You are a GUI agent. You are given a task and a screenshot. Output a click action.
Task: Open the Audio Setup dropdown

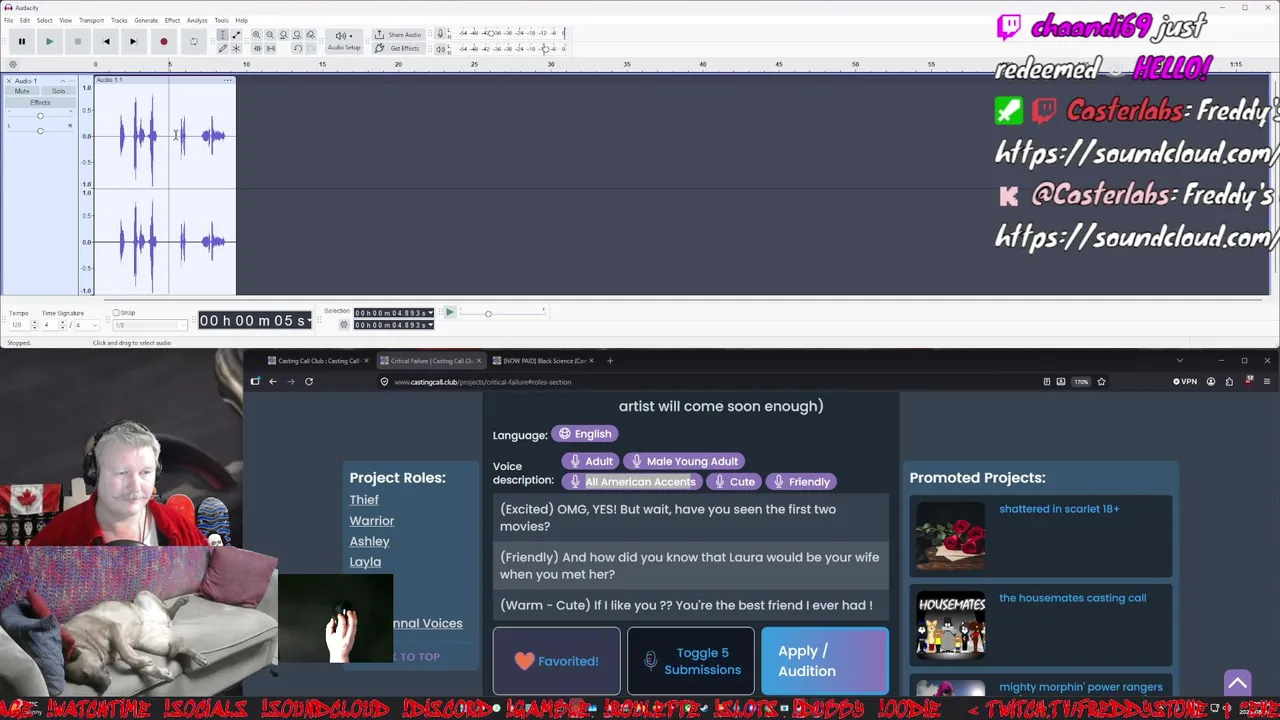pos(344,40)
